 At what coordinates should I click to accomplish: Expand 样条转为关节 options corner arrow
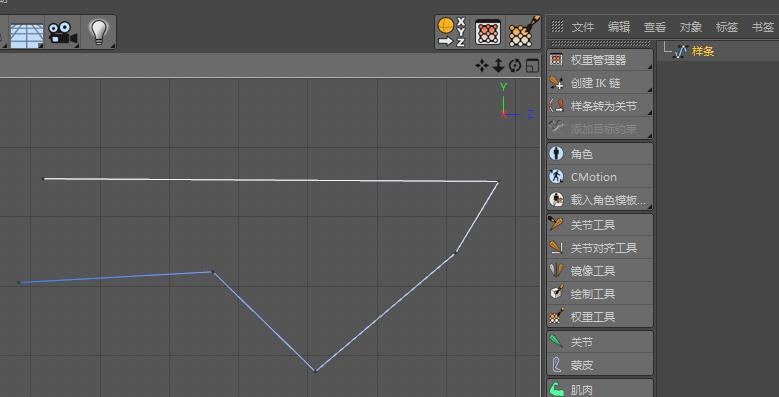(649, 113)
